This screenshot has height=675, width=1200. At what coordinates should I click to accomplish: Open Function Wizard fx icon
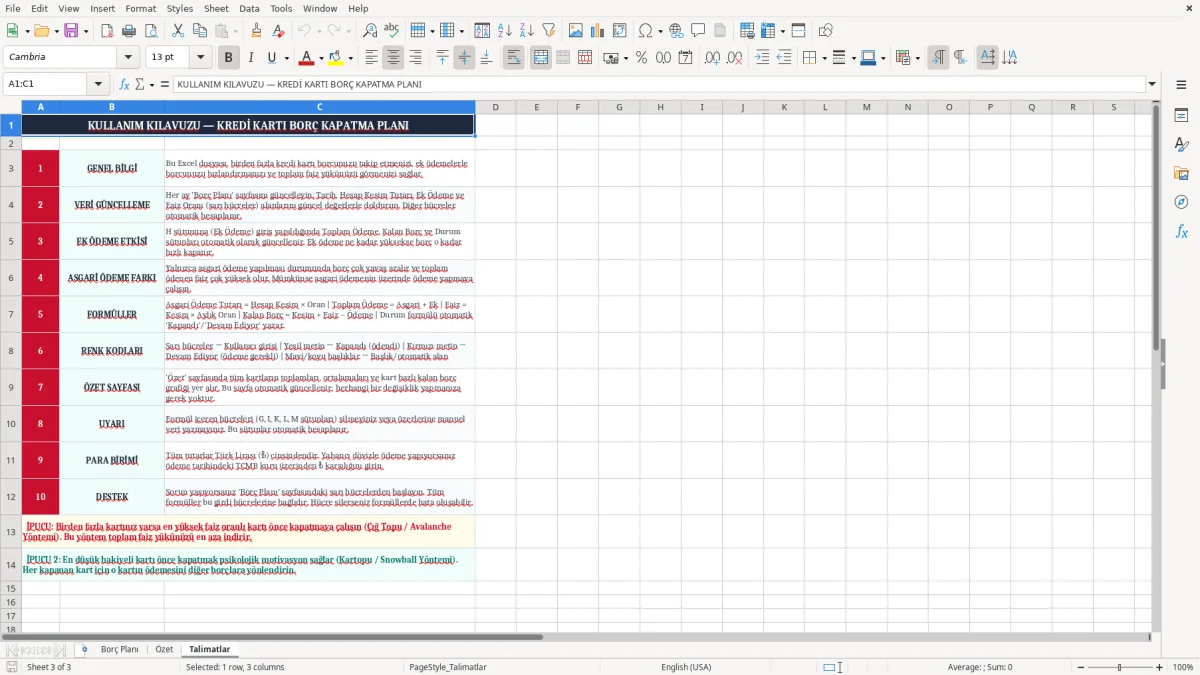tap(124, 84)
